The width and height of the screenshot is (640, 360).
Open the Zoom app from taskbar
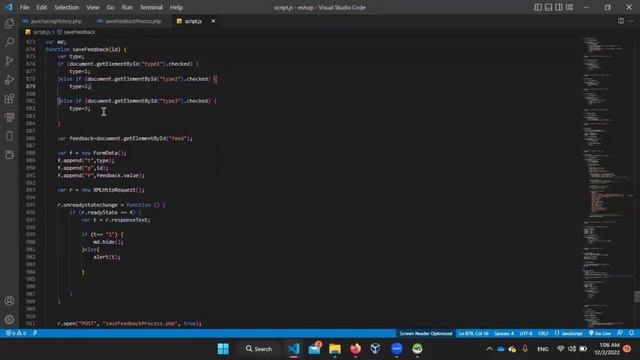(396, 349)
